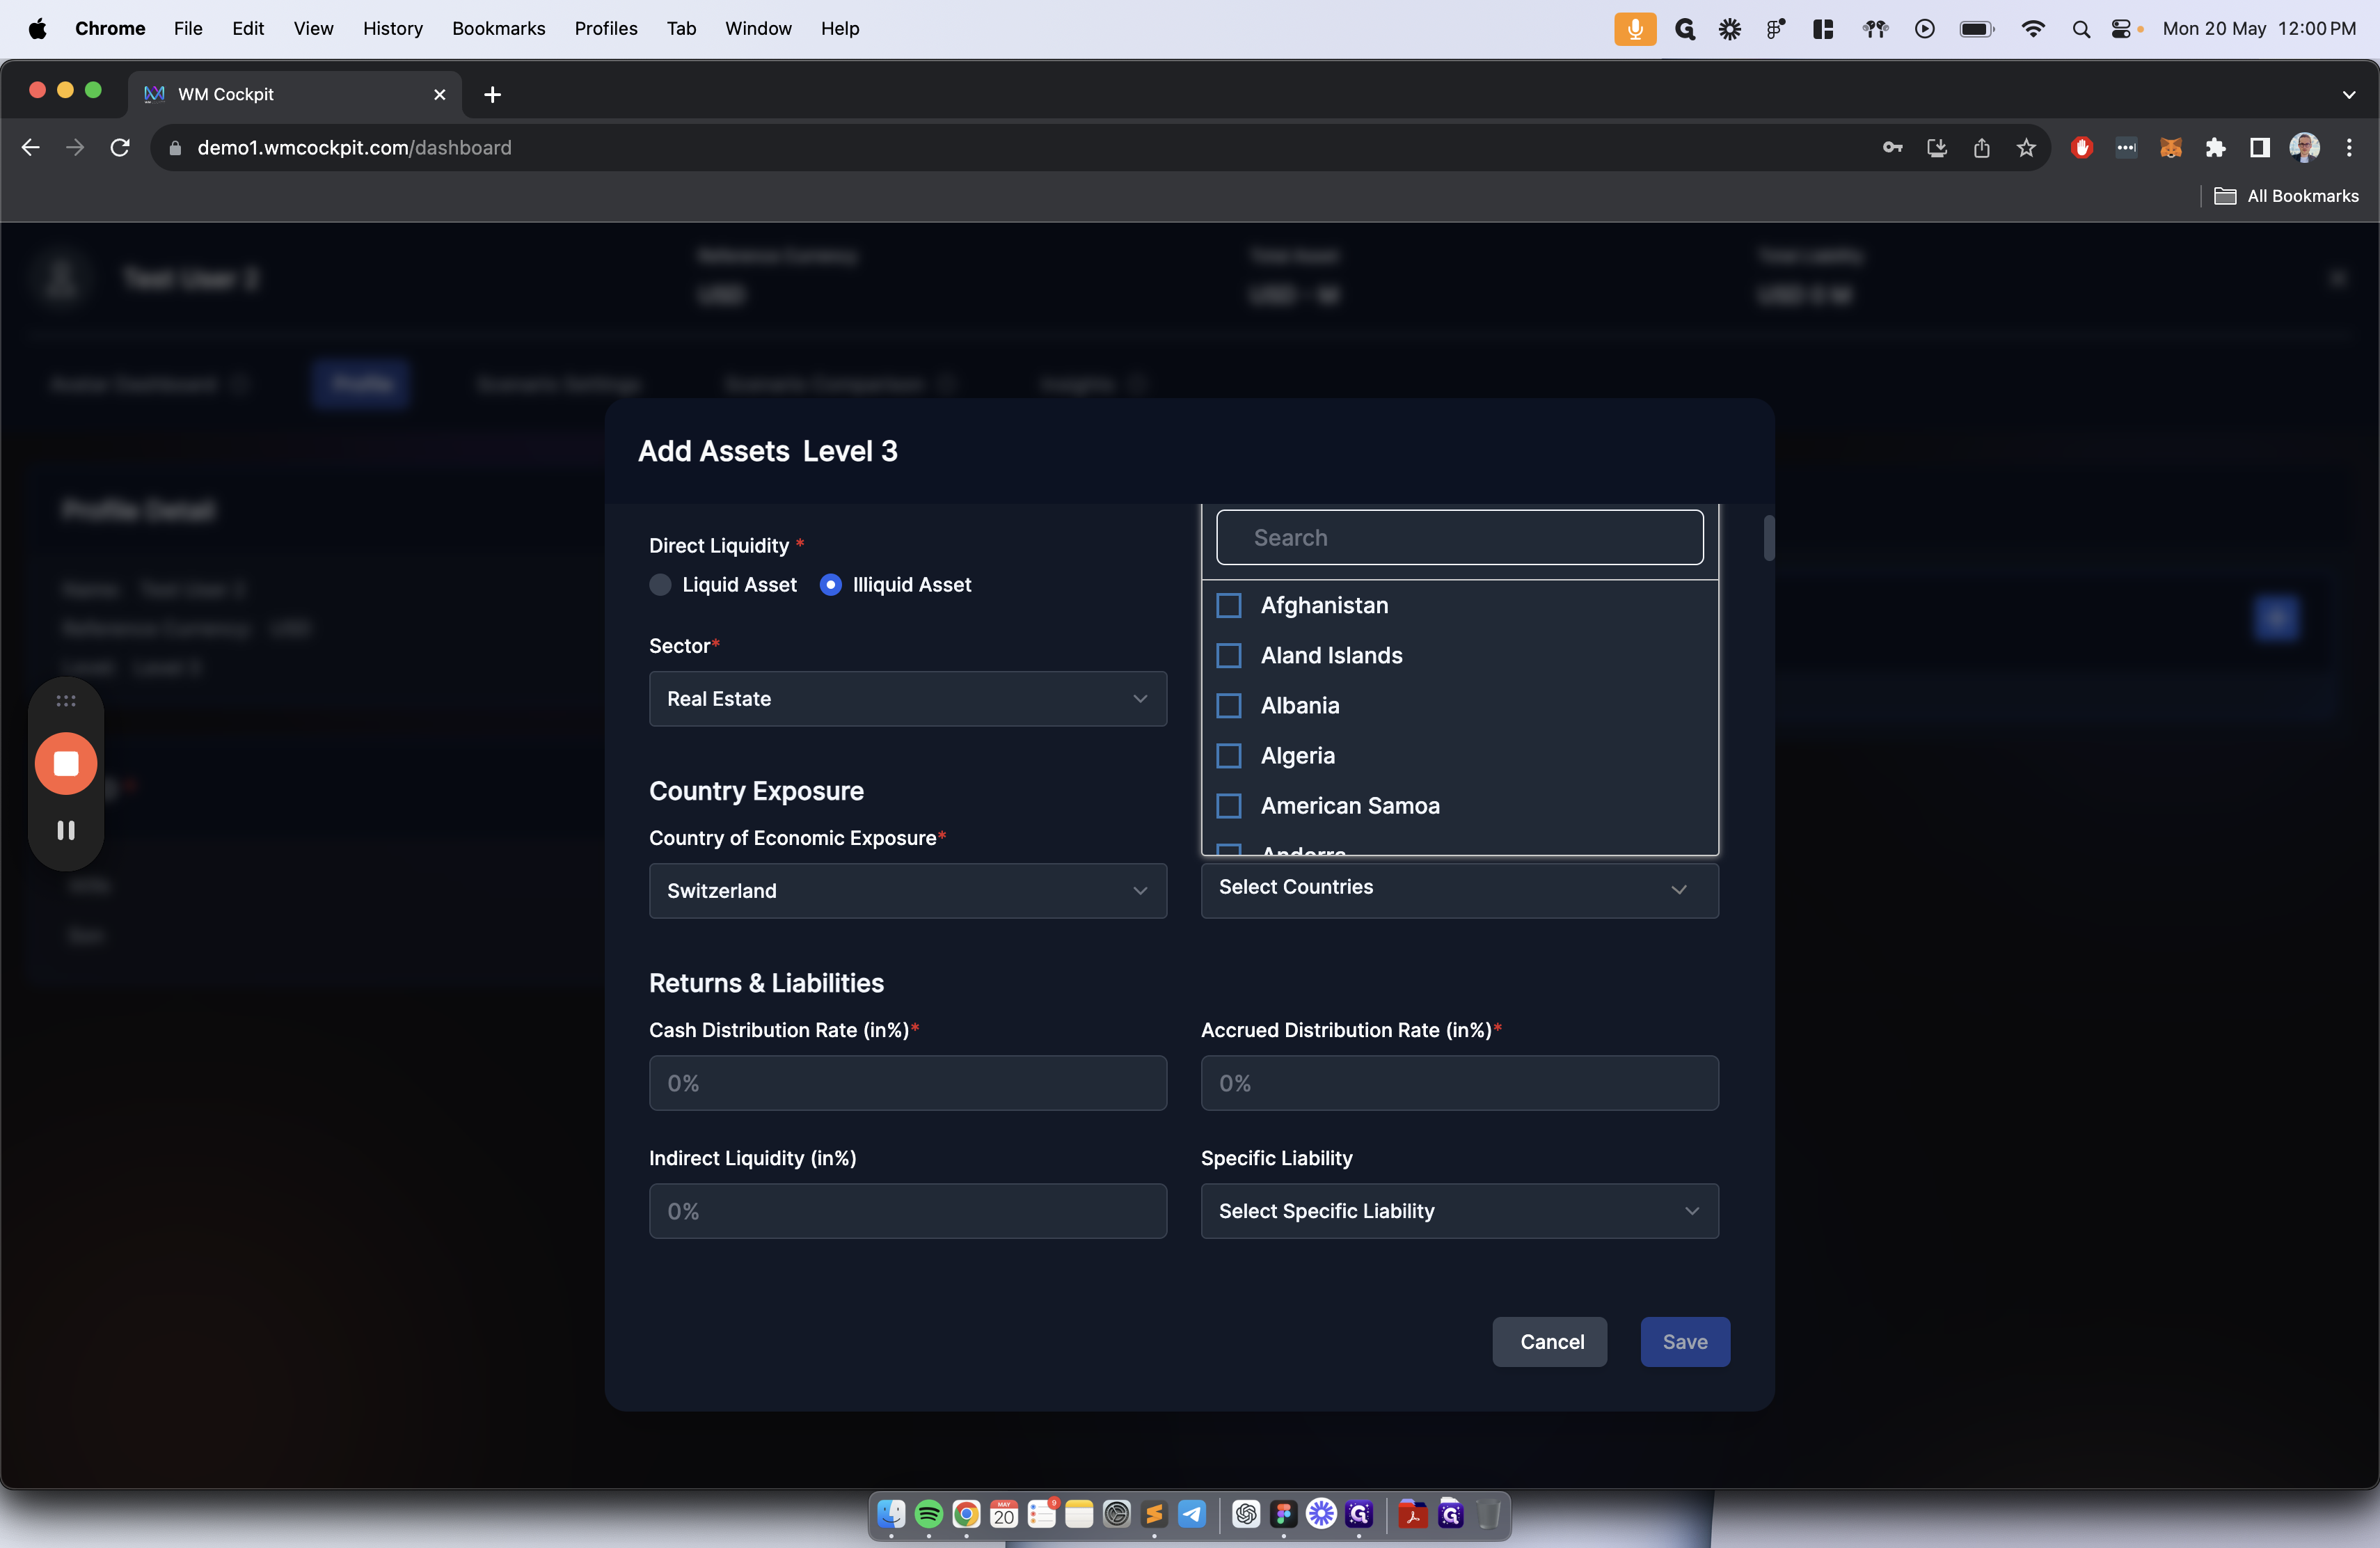Screen dimensions: 2380x1548
Task: Select the Liquid Asset radio option
Action: click(660, 585)
